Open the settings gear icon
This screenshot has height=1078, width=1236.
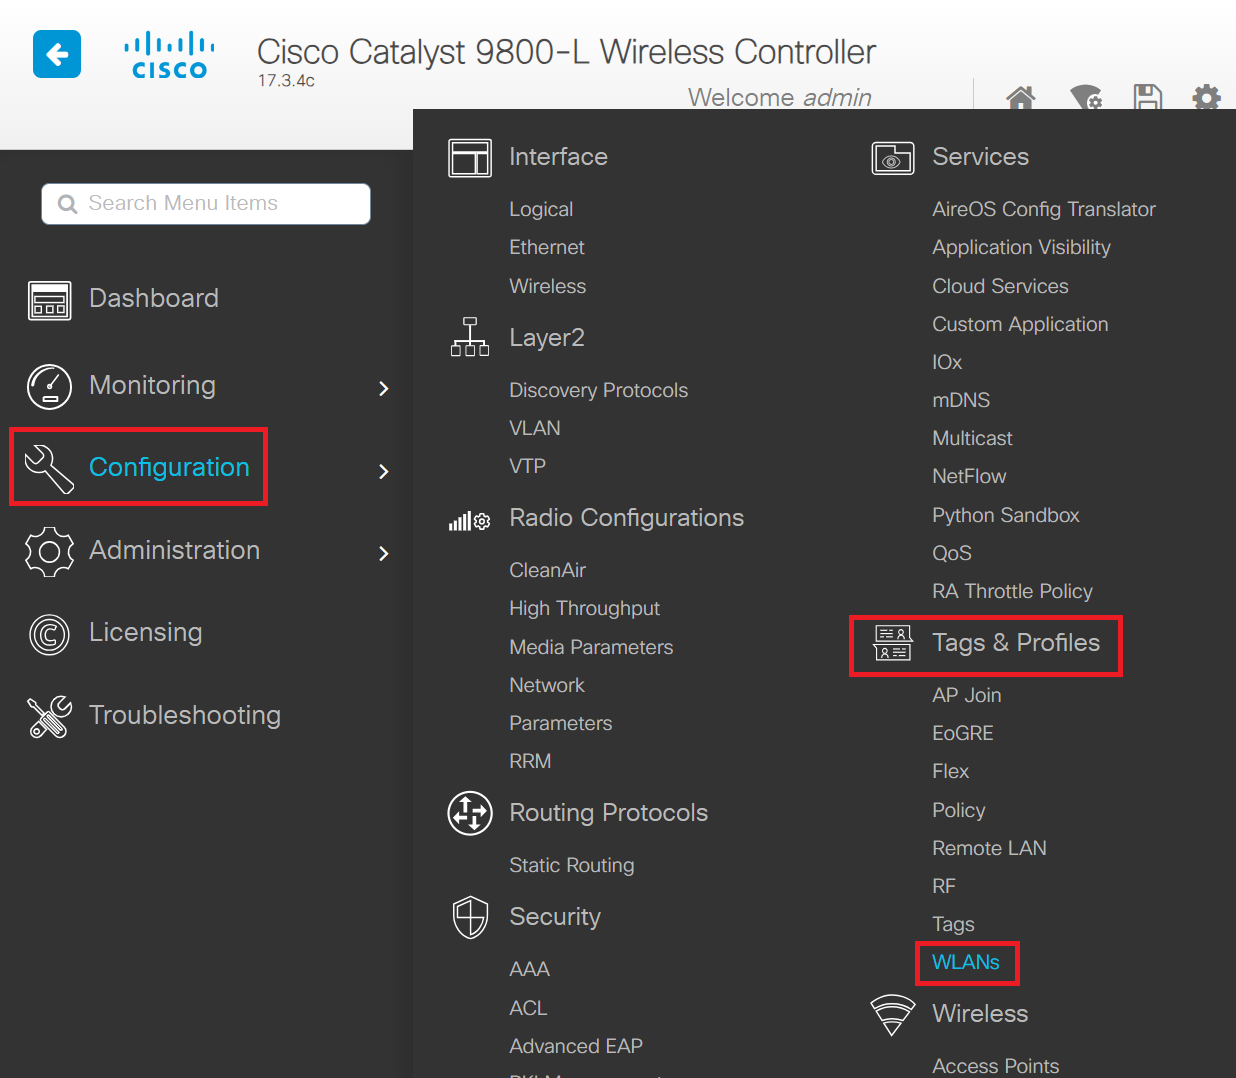(1206, 98)
